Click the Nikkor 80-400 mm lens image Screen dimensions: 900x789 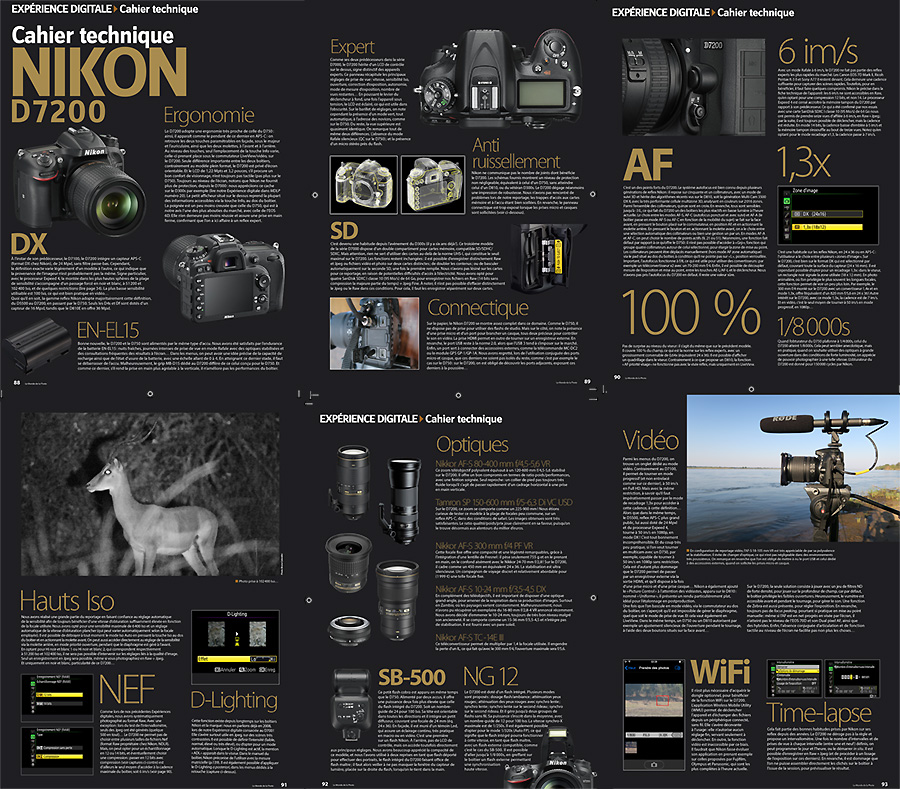(x=351, y=481)
